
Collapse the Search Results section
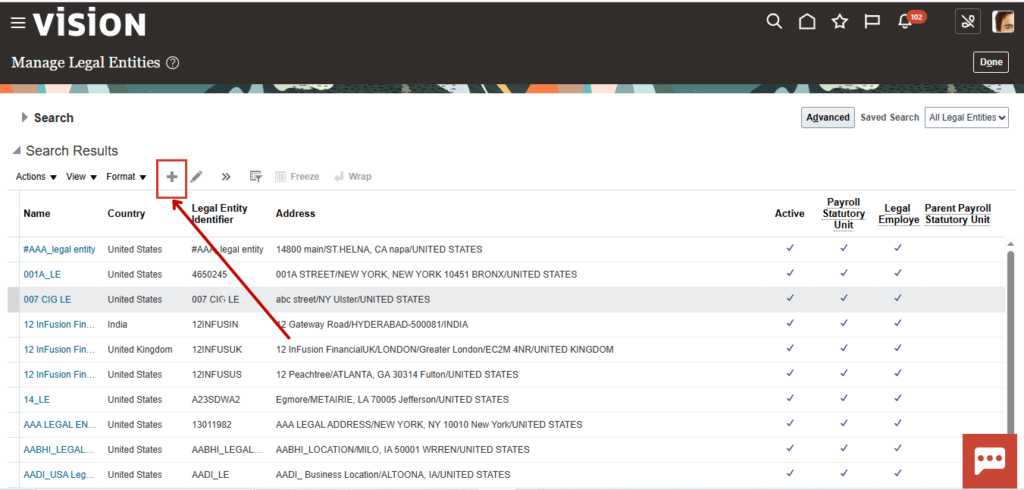[x=16, y=152]
